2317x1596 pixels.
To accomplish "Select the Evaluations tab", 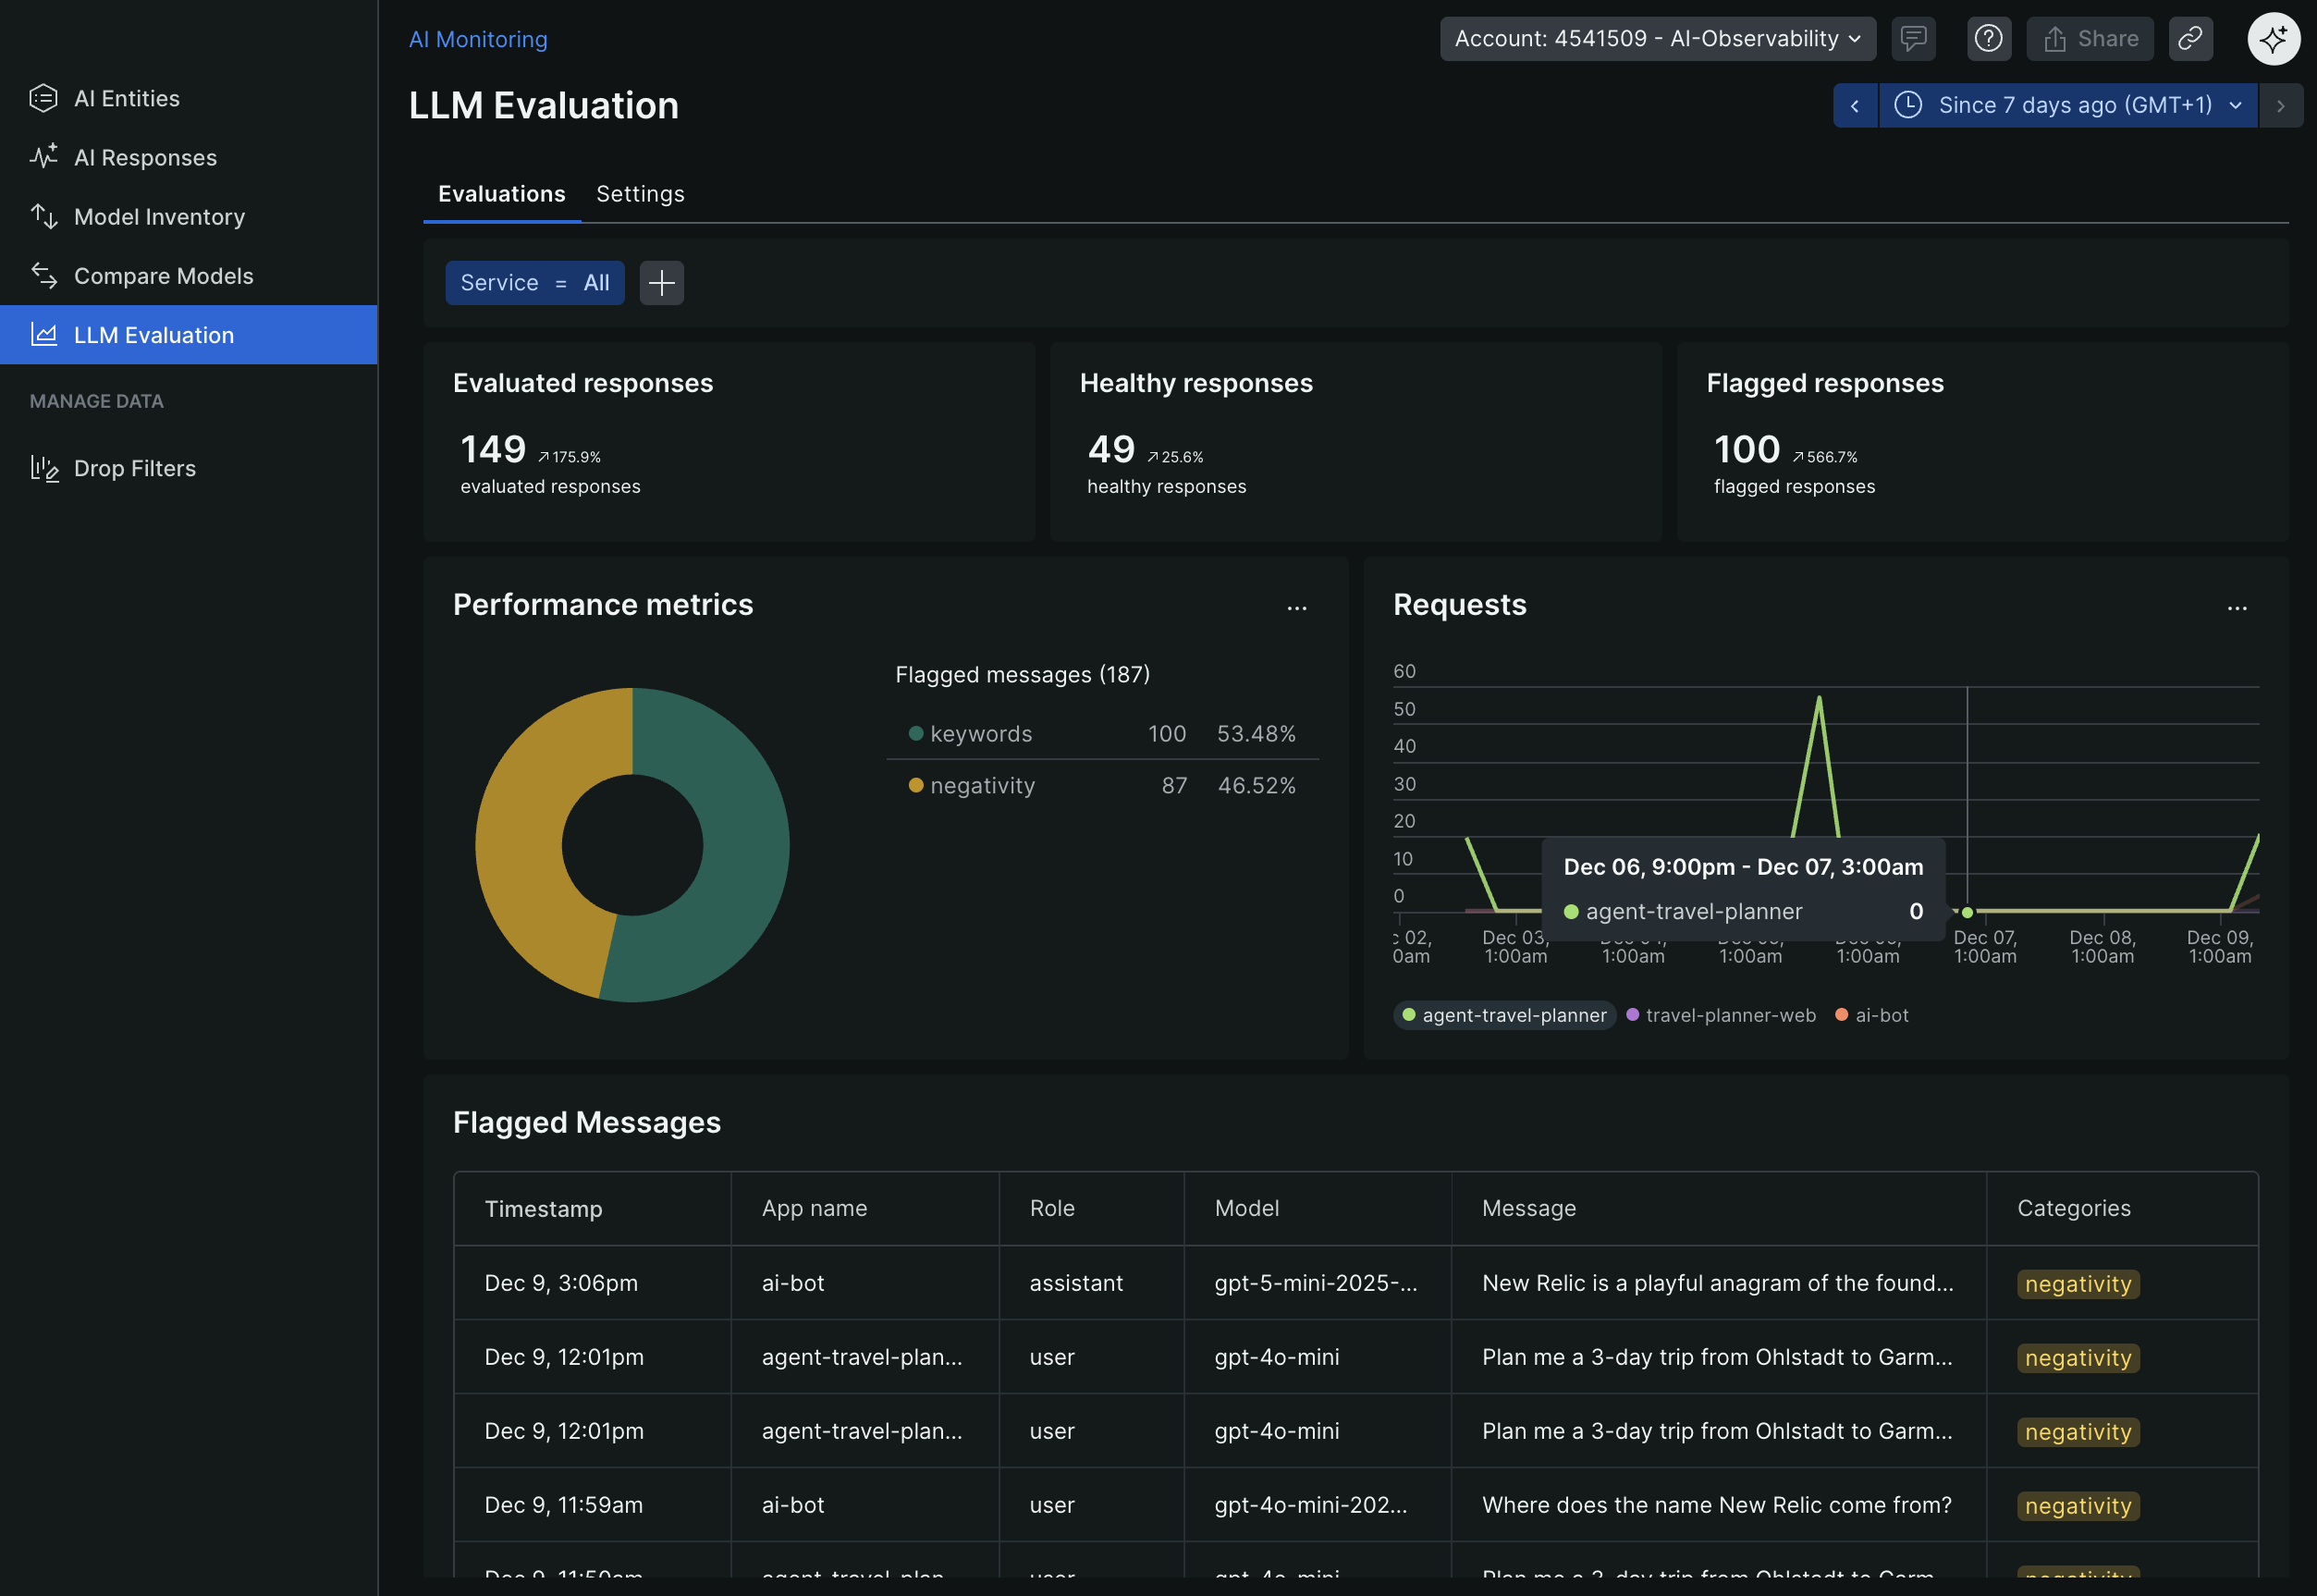I will pos(501,193).
